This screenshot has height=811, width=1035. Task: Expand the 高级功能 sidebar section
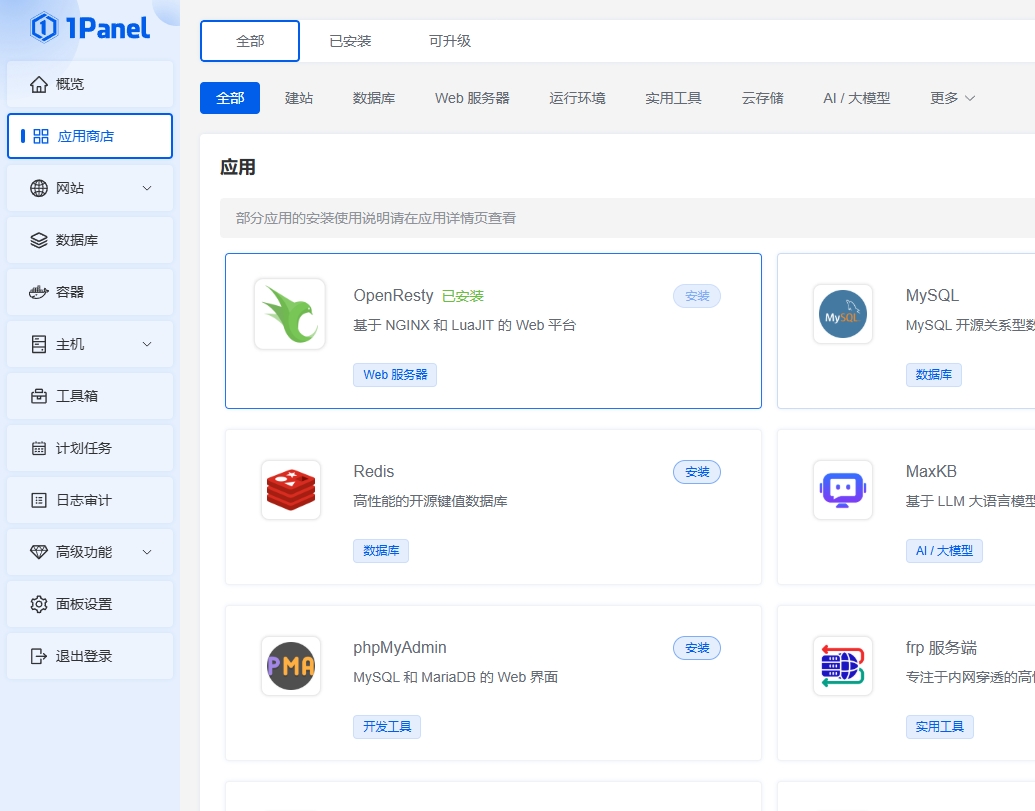click(x=90, y=551)
